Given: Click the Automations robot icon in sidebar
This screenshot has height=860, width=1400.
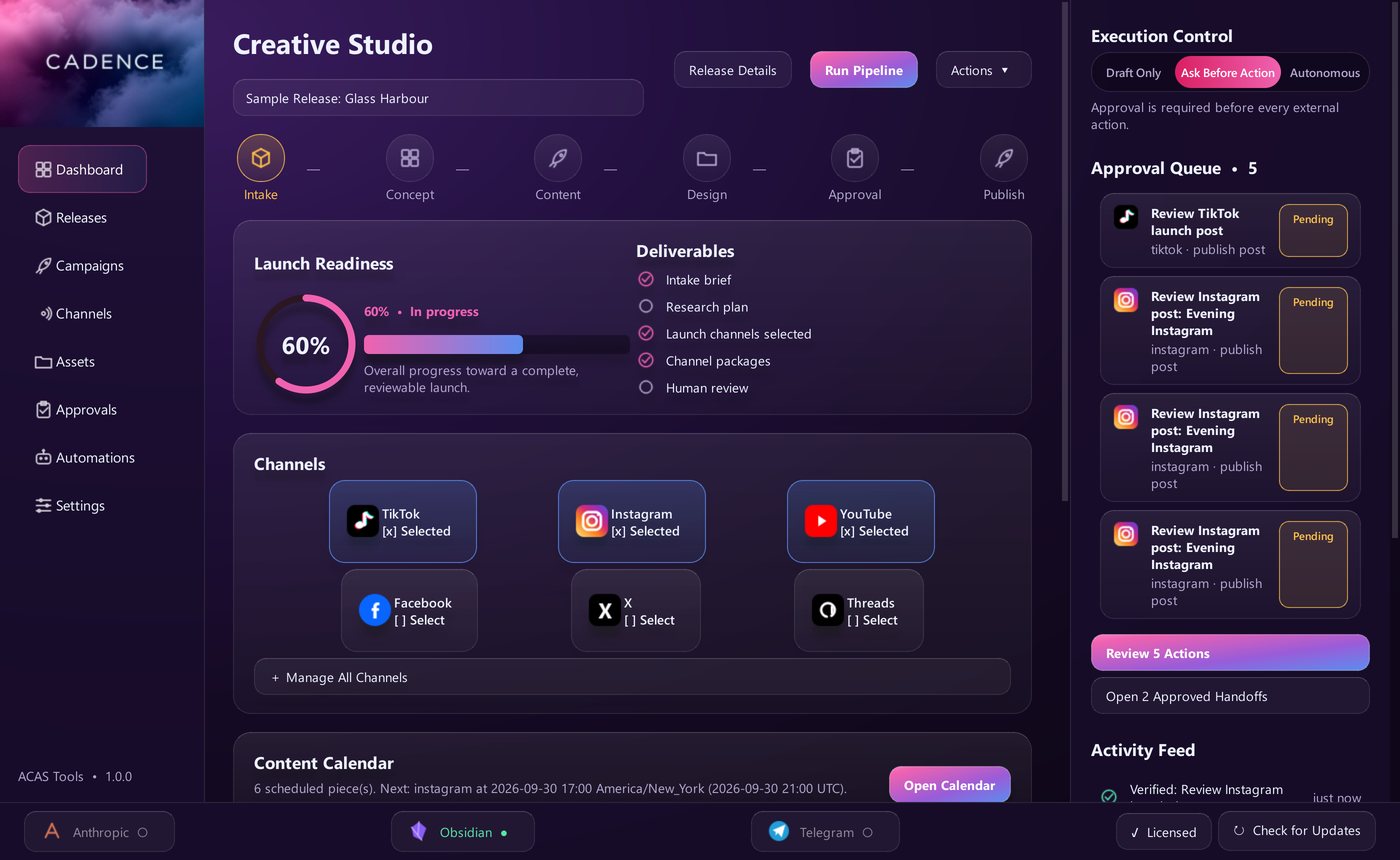Looking at the screenshot, I should (x=43, y=457).
